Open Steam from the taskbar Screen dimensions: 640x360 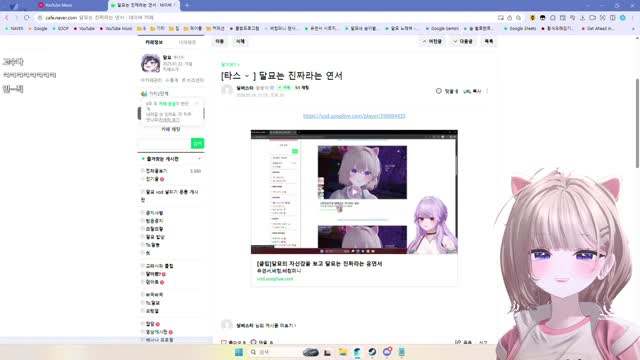[x=372, y=352]
